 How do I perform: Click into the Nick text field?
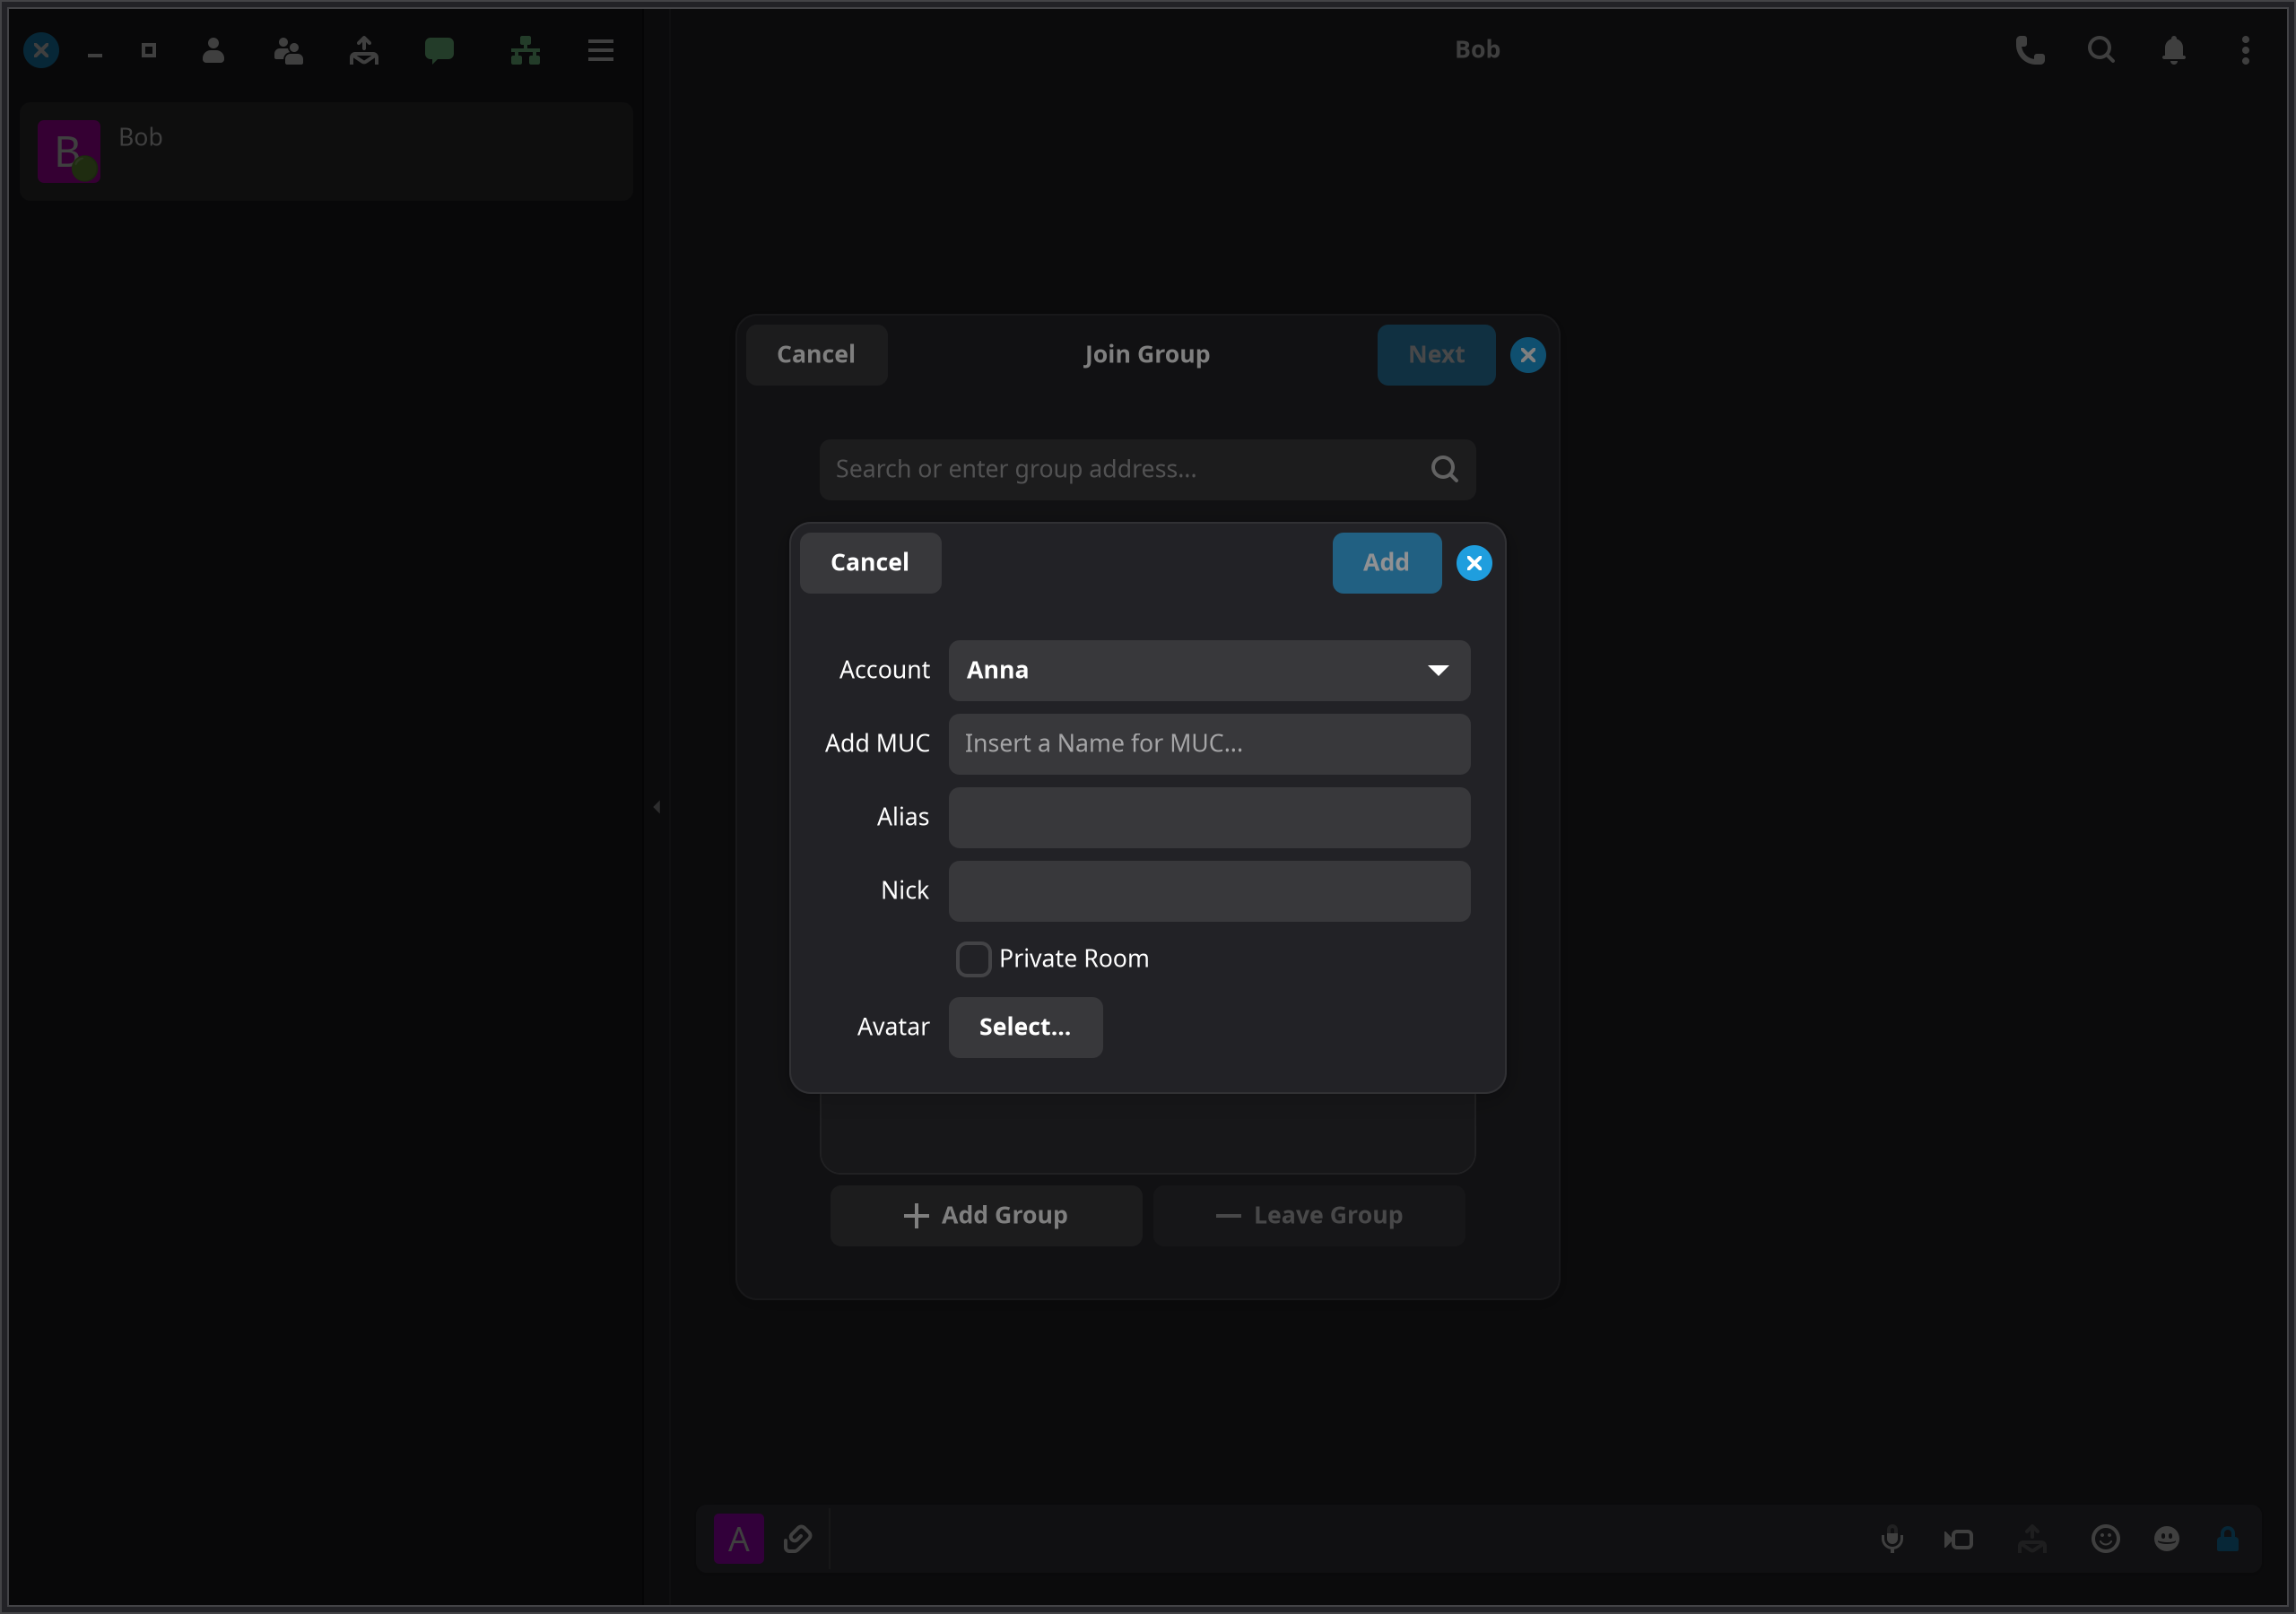[x=1209, y=891]
